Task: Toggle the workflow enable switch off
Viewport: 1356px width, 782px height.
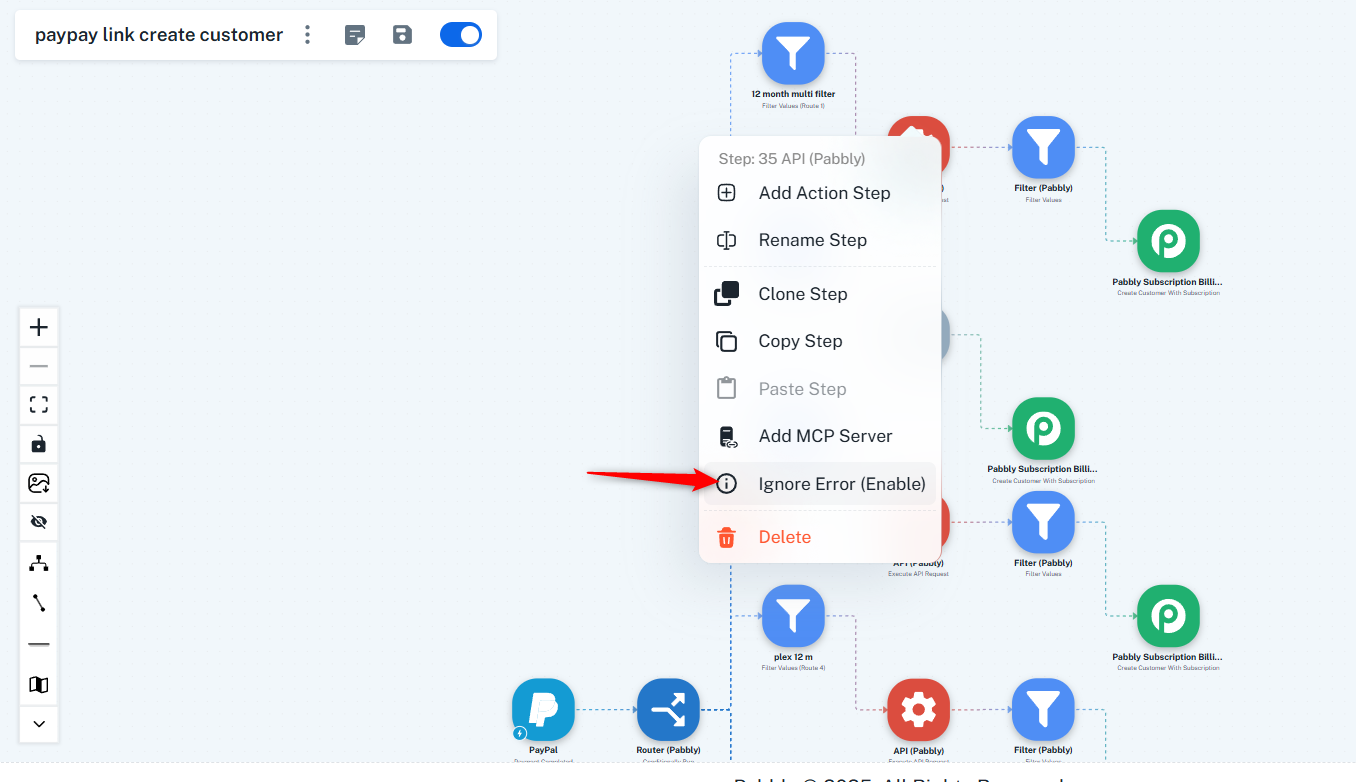Action: (461, 35)
